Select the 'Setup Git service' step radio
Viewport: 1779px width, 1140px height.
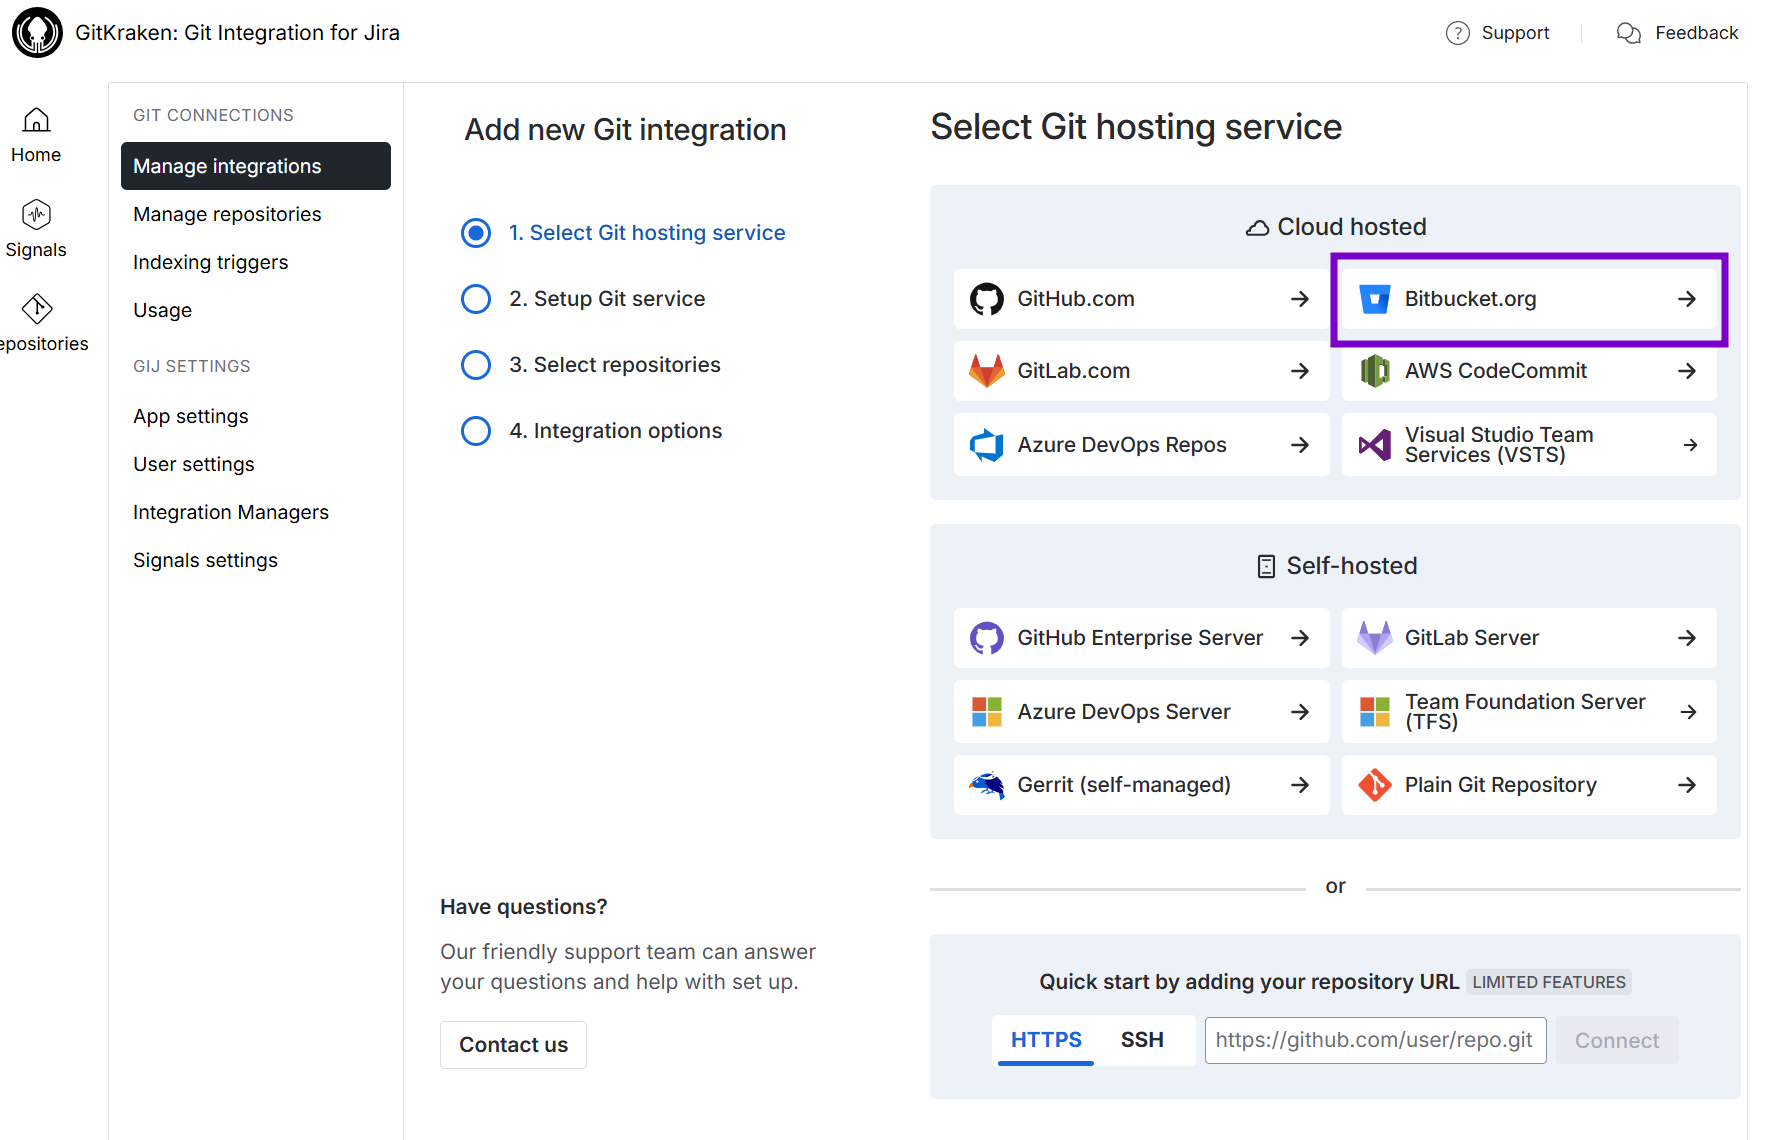476,299
